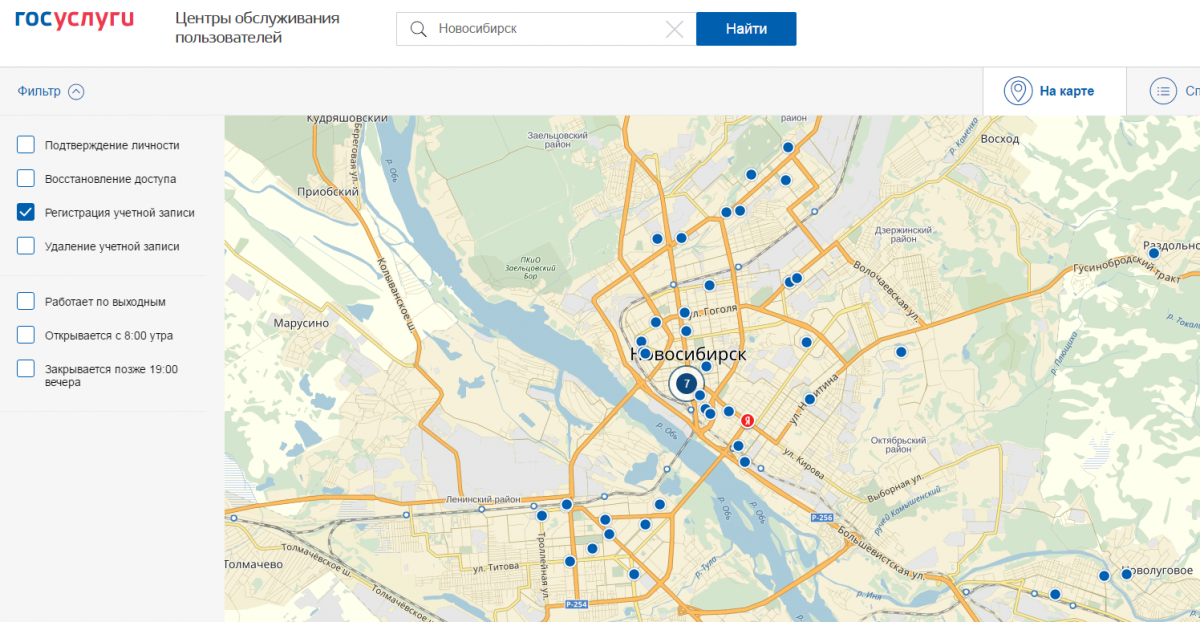This screenshot has width=1200, height=622.
Task: Click the P-254 road sign
Action: click(575, 604)
